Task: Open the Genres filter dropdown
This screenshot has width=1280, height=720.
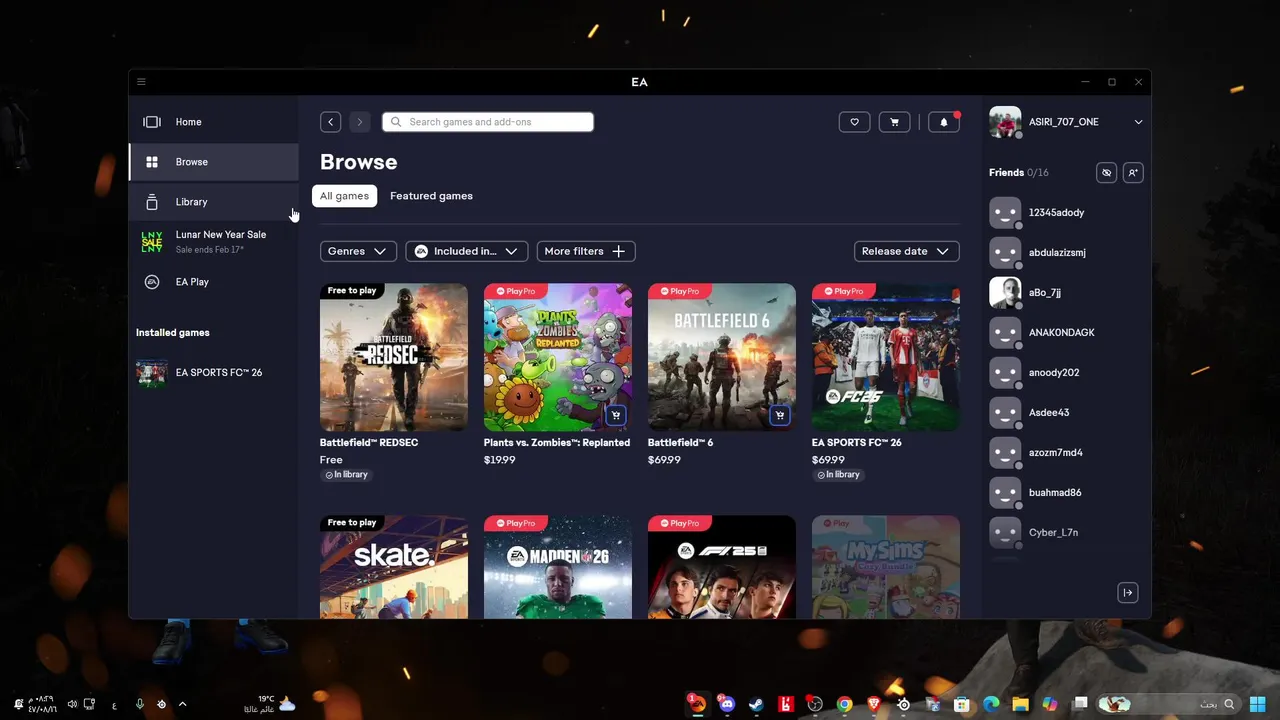Action: point(358,251)
